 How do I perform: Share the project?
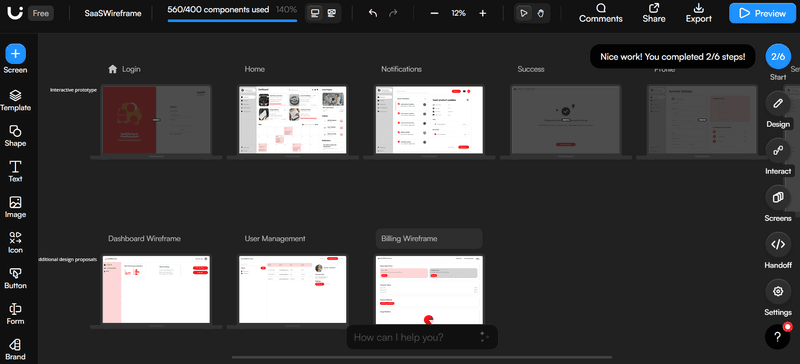pyautogui.click(x=654, y=13)
